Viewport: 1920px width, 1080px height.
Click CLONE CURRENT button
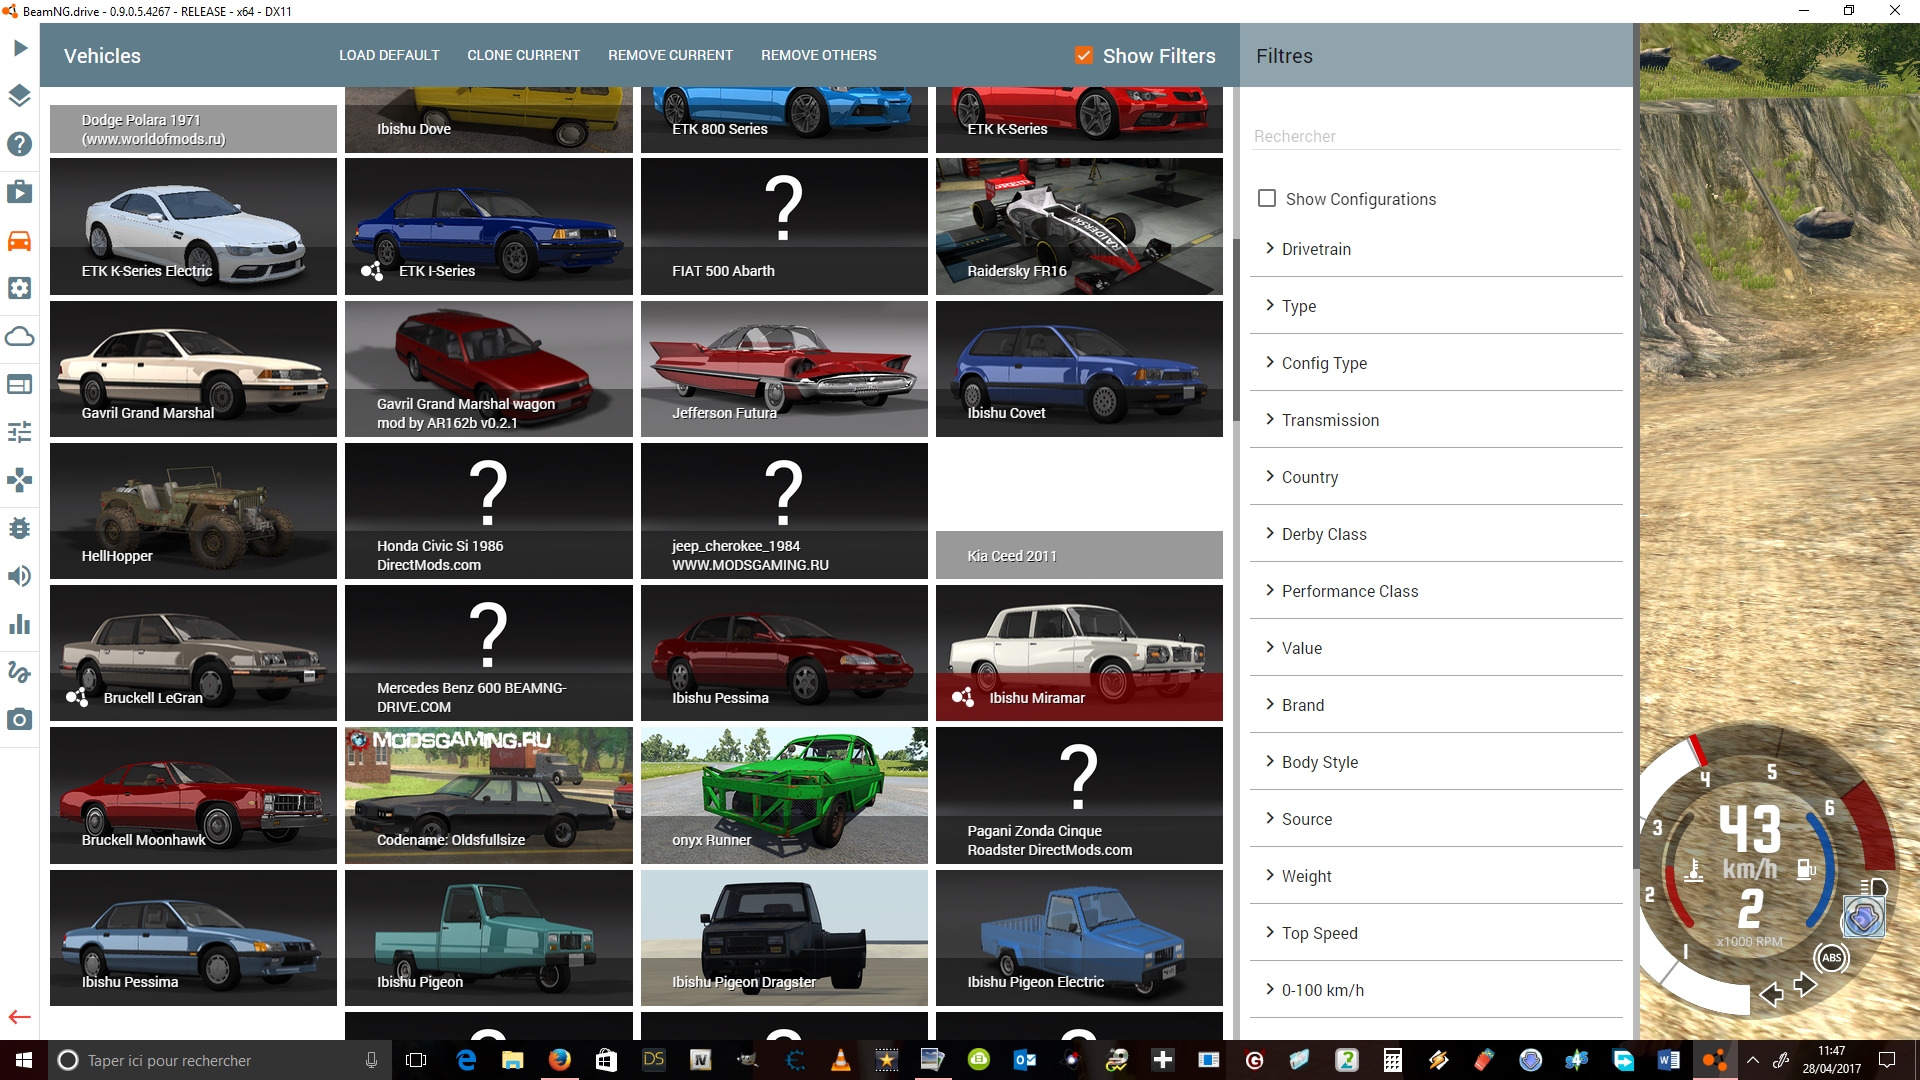coord(523,55)
